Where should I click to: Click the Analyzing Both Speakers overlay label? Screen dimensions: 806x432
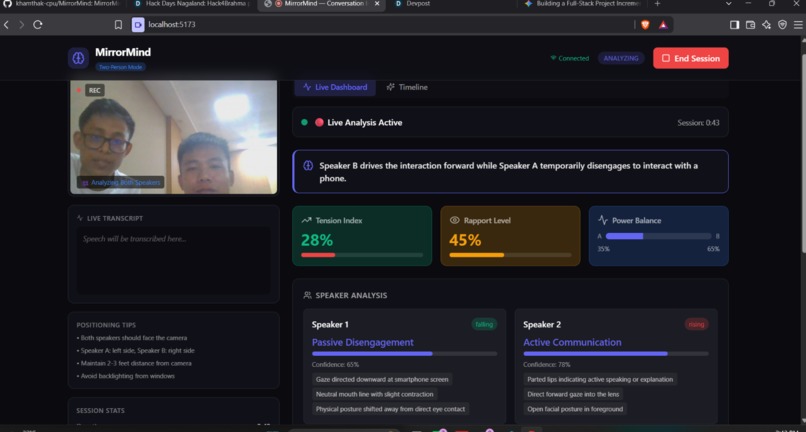coord(121,182)
